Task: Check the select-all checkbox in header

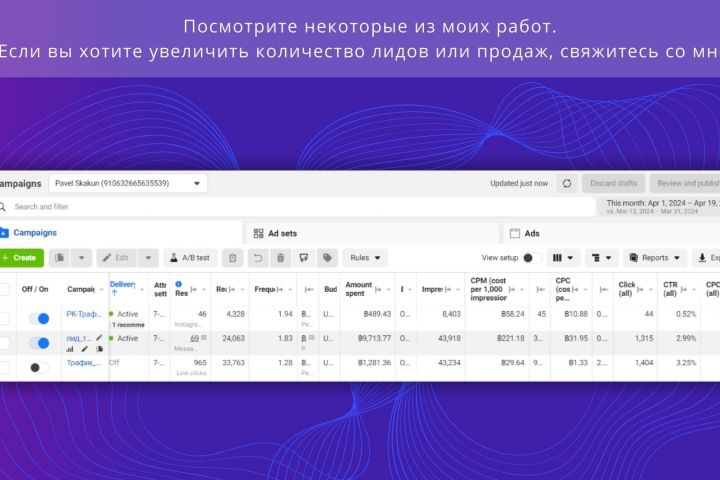Action: 4,289
